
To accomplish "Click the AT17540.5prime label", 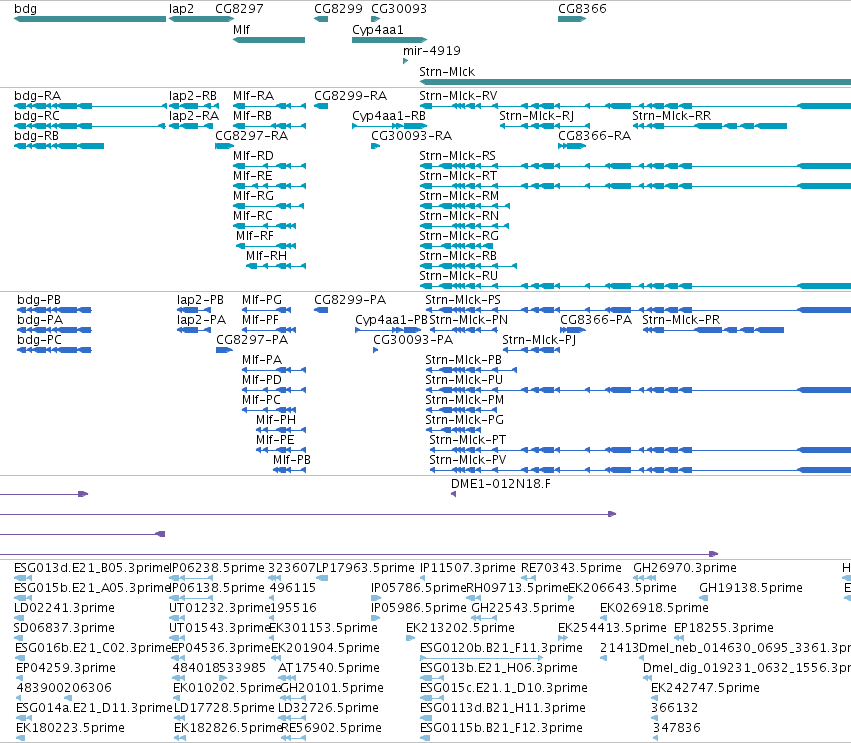I will tap(329, 668).
